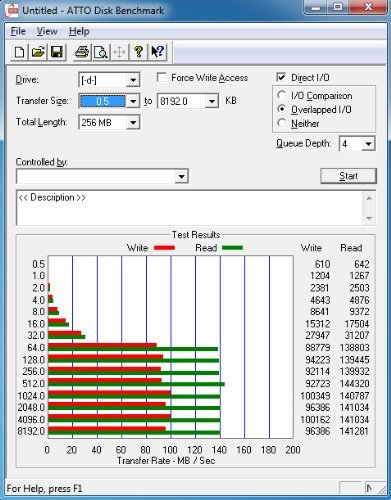The height and width of the screenshot is (500, 391).
Task: Expand the Controlled by dropdown
Action: pos(181,176)
